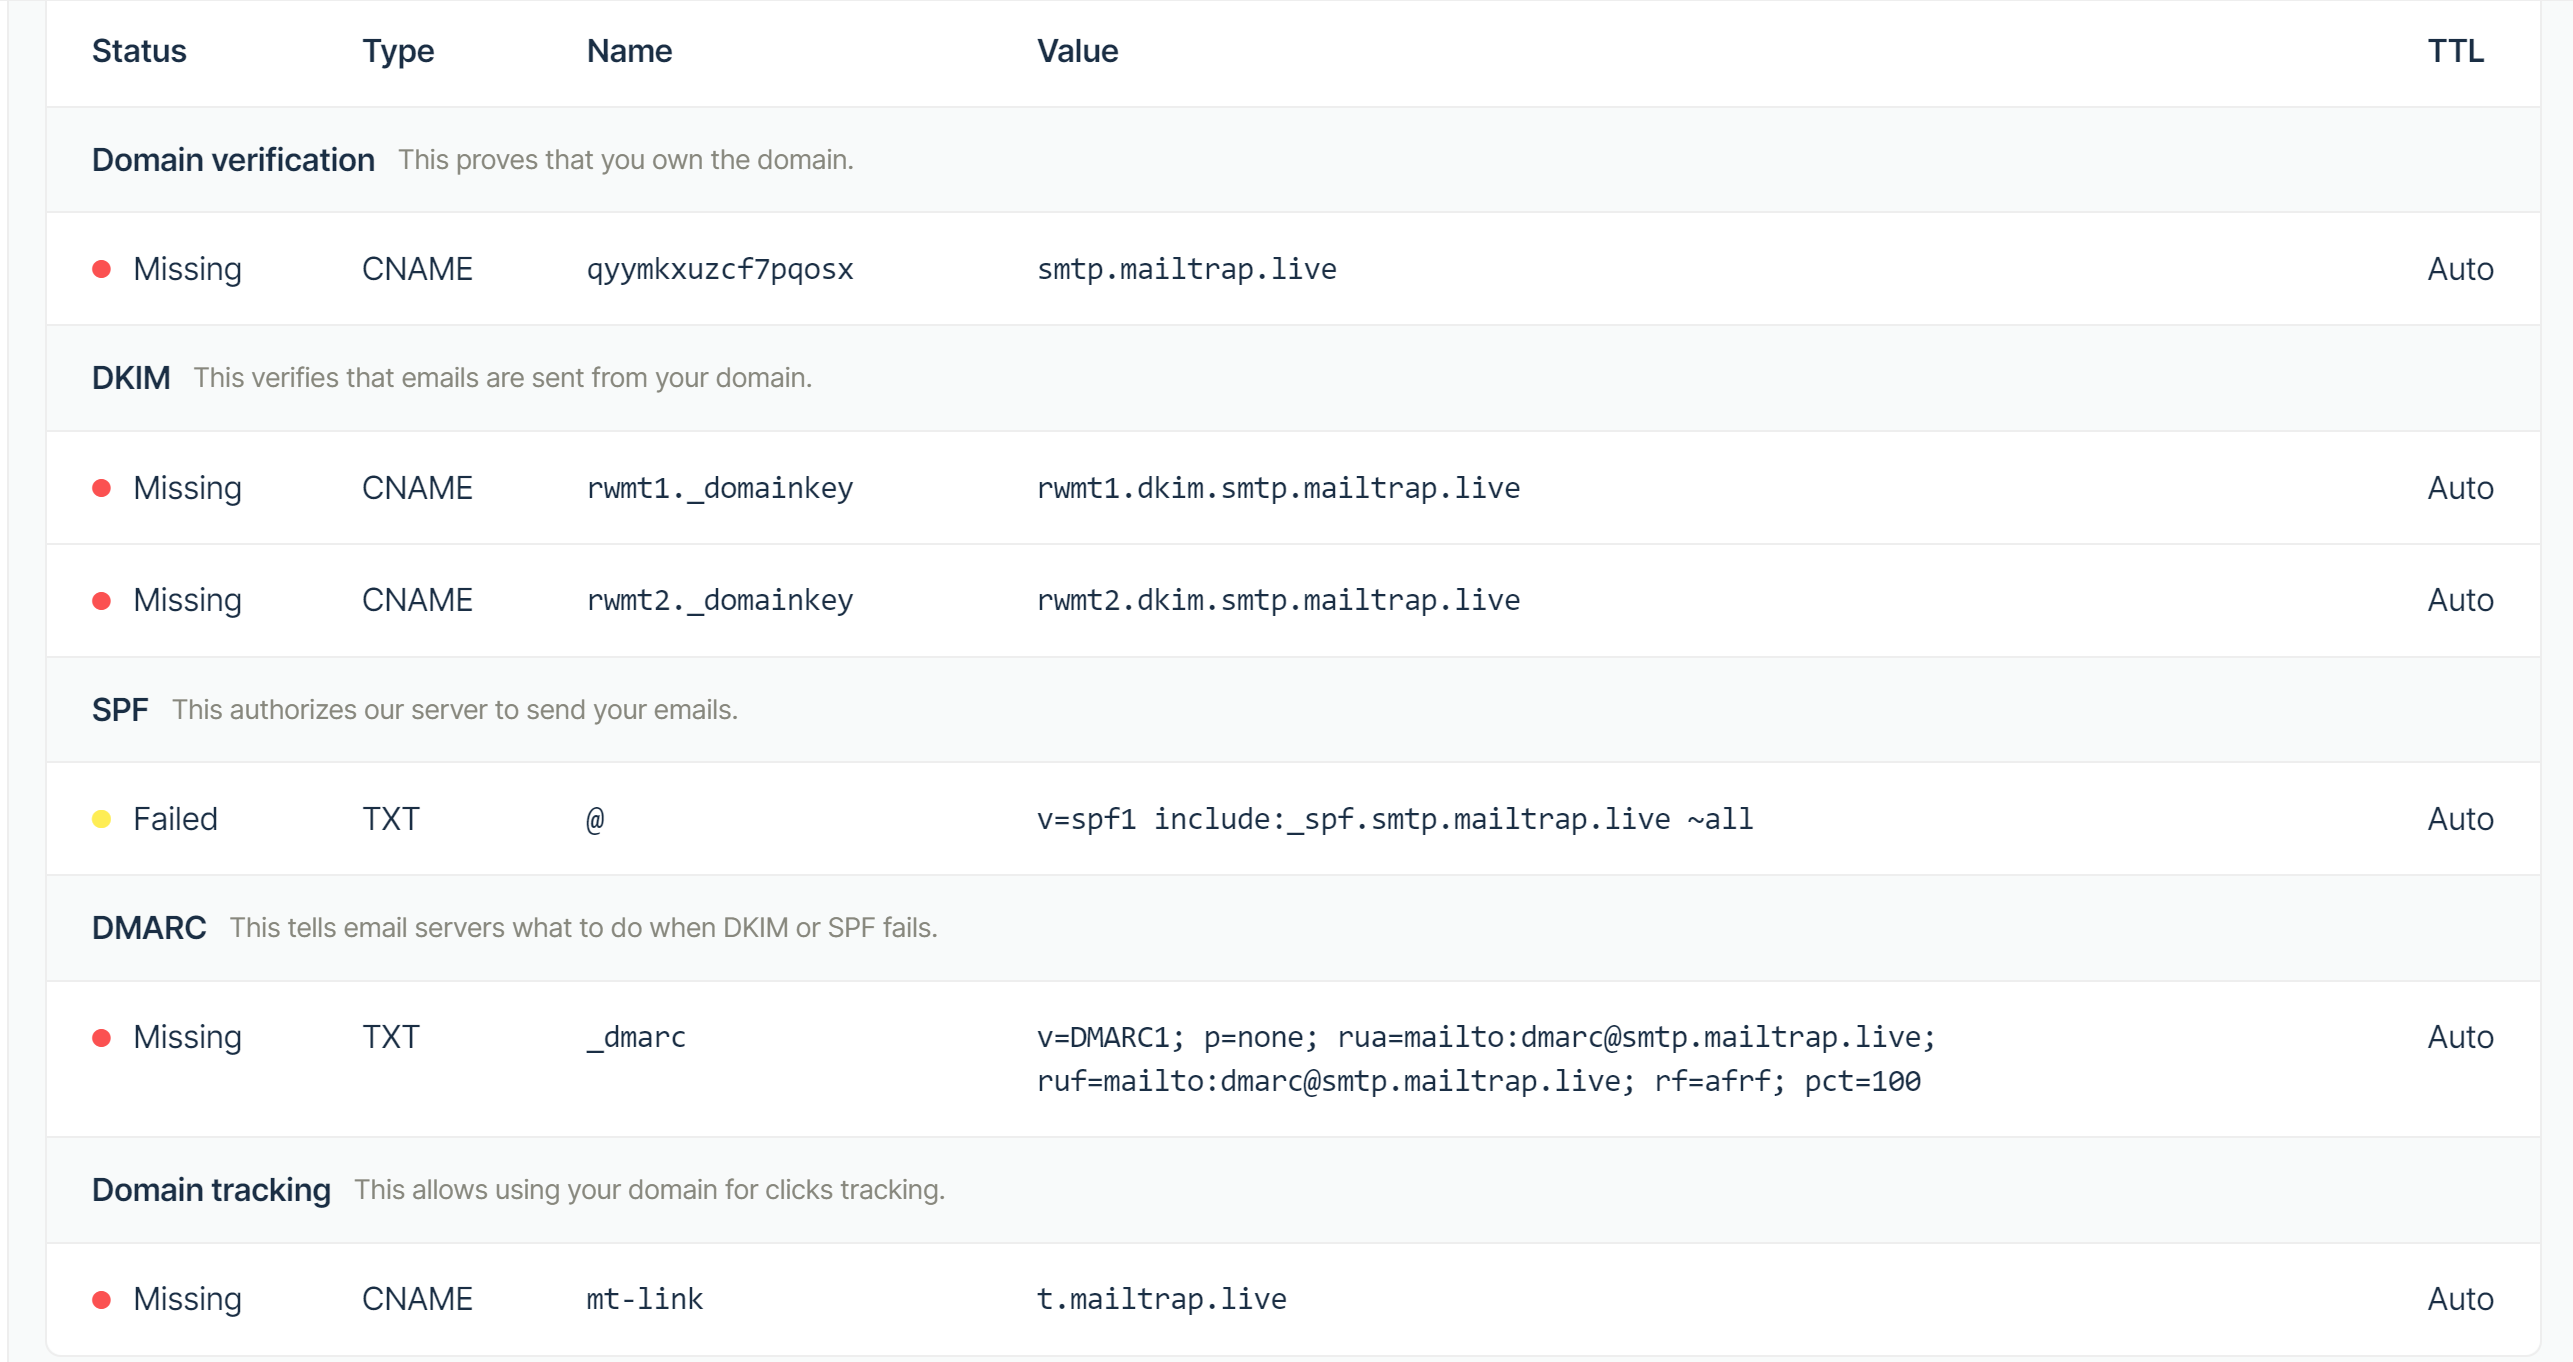This screenshot has height=1362, width=2573.
Task: Select the v=spf1 include value
Action: [1395, 819]
